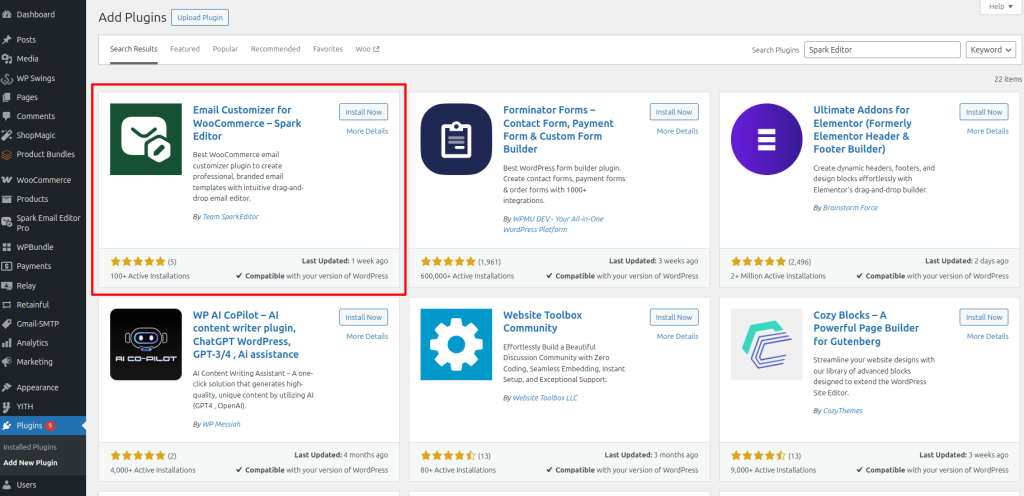Switch to the Featured tab

coord(185,49)
